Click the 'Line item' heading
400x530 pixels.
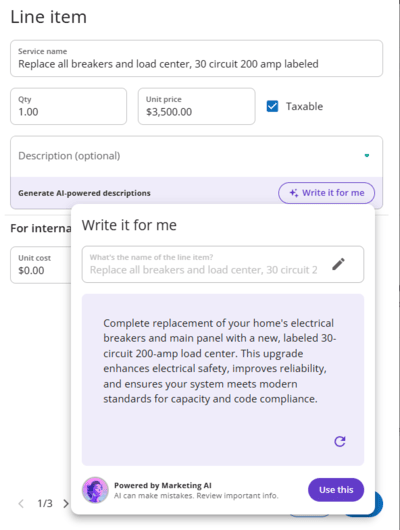click(x=49, y=17)
